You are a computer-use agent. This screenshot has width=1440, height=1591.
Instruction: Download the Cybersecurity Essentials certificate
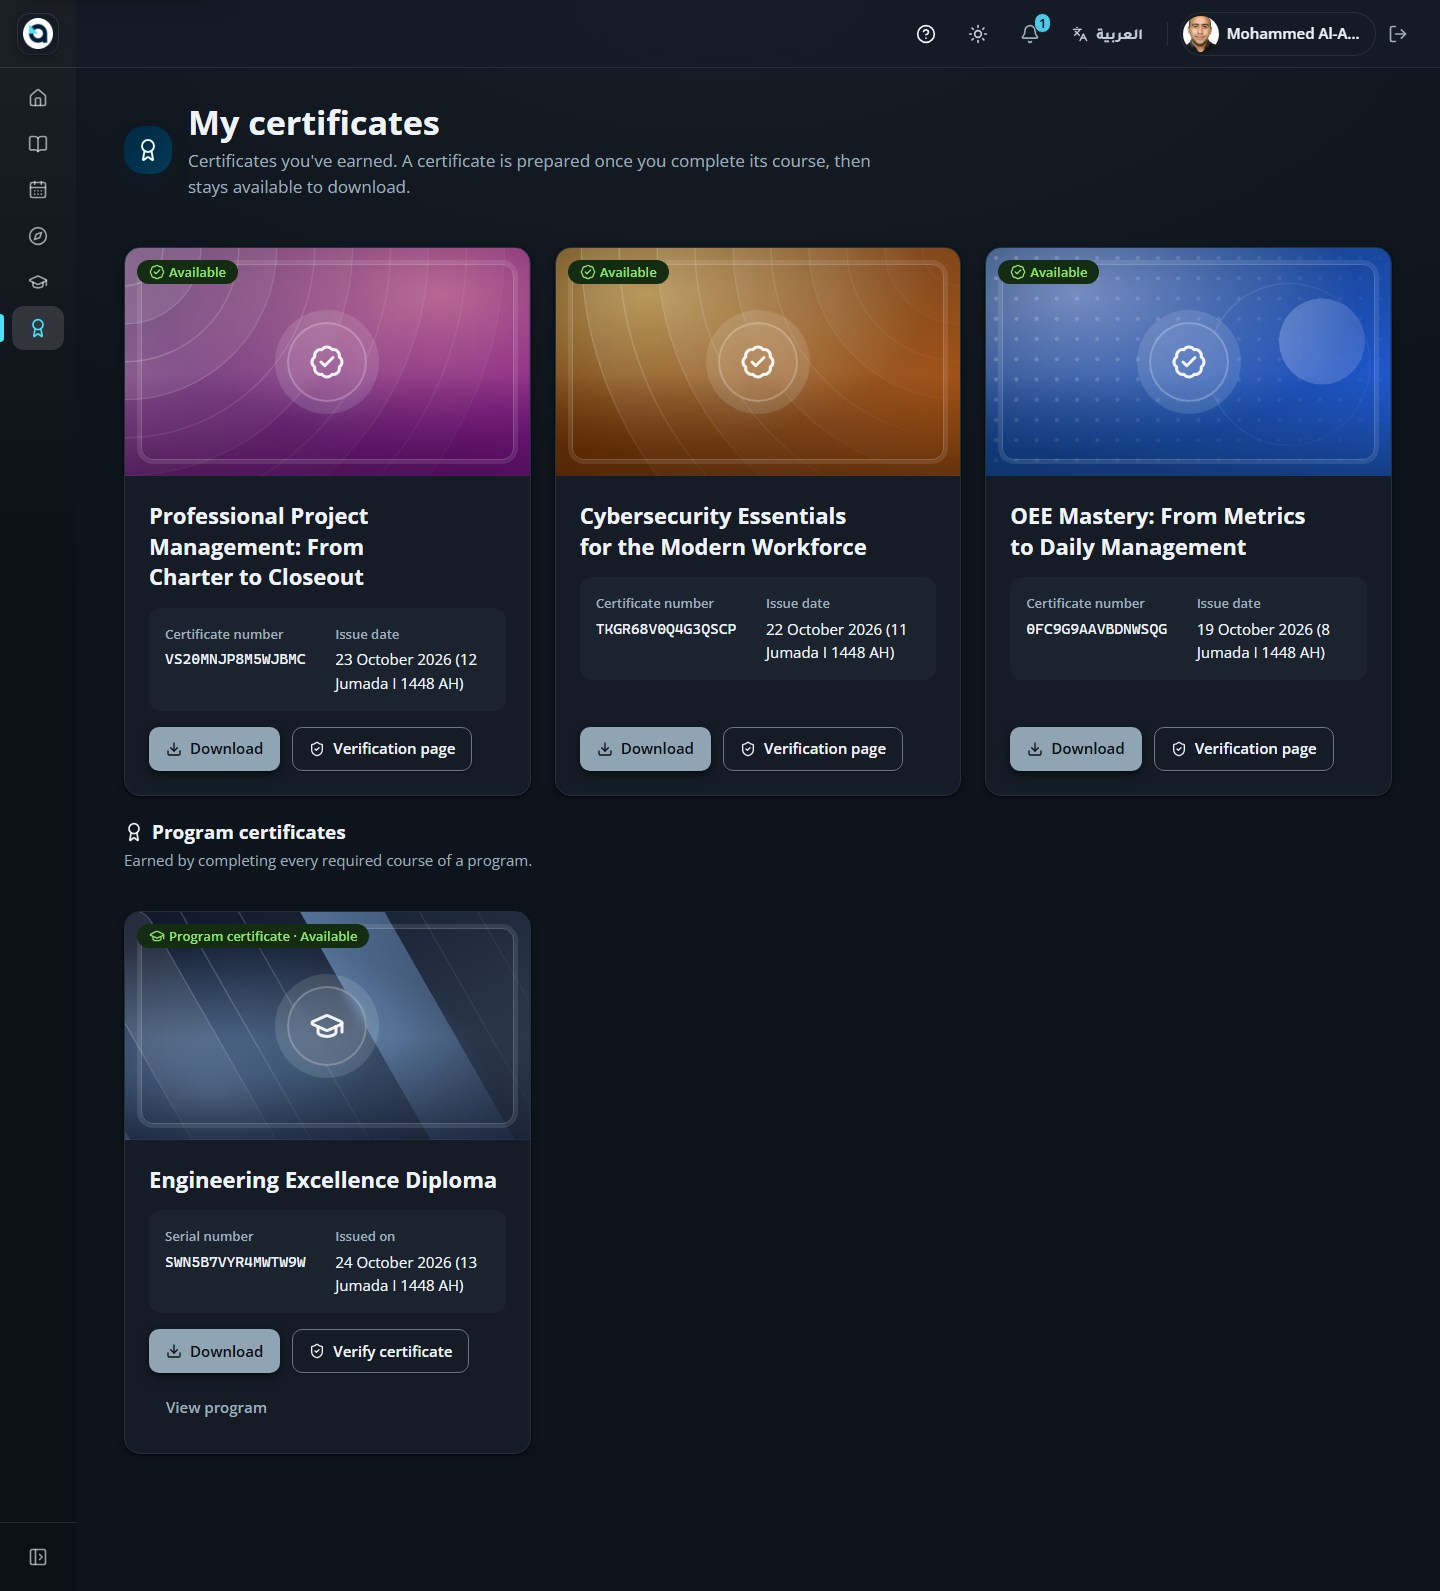click(645, 749)
